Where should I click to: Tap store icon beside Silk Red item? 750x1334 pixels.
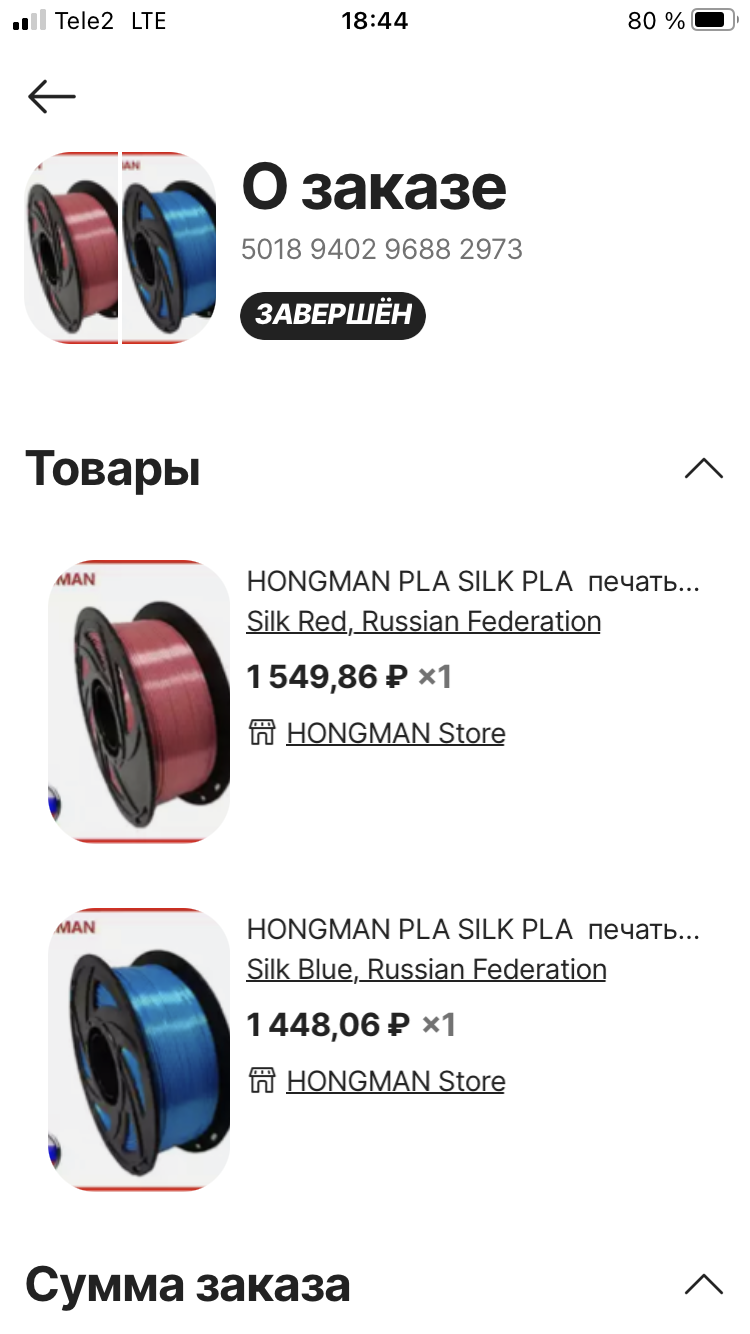[x=261, y=733]
